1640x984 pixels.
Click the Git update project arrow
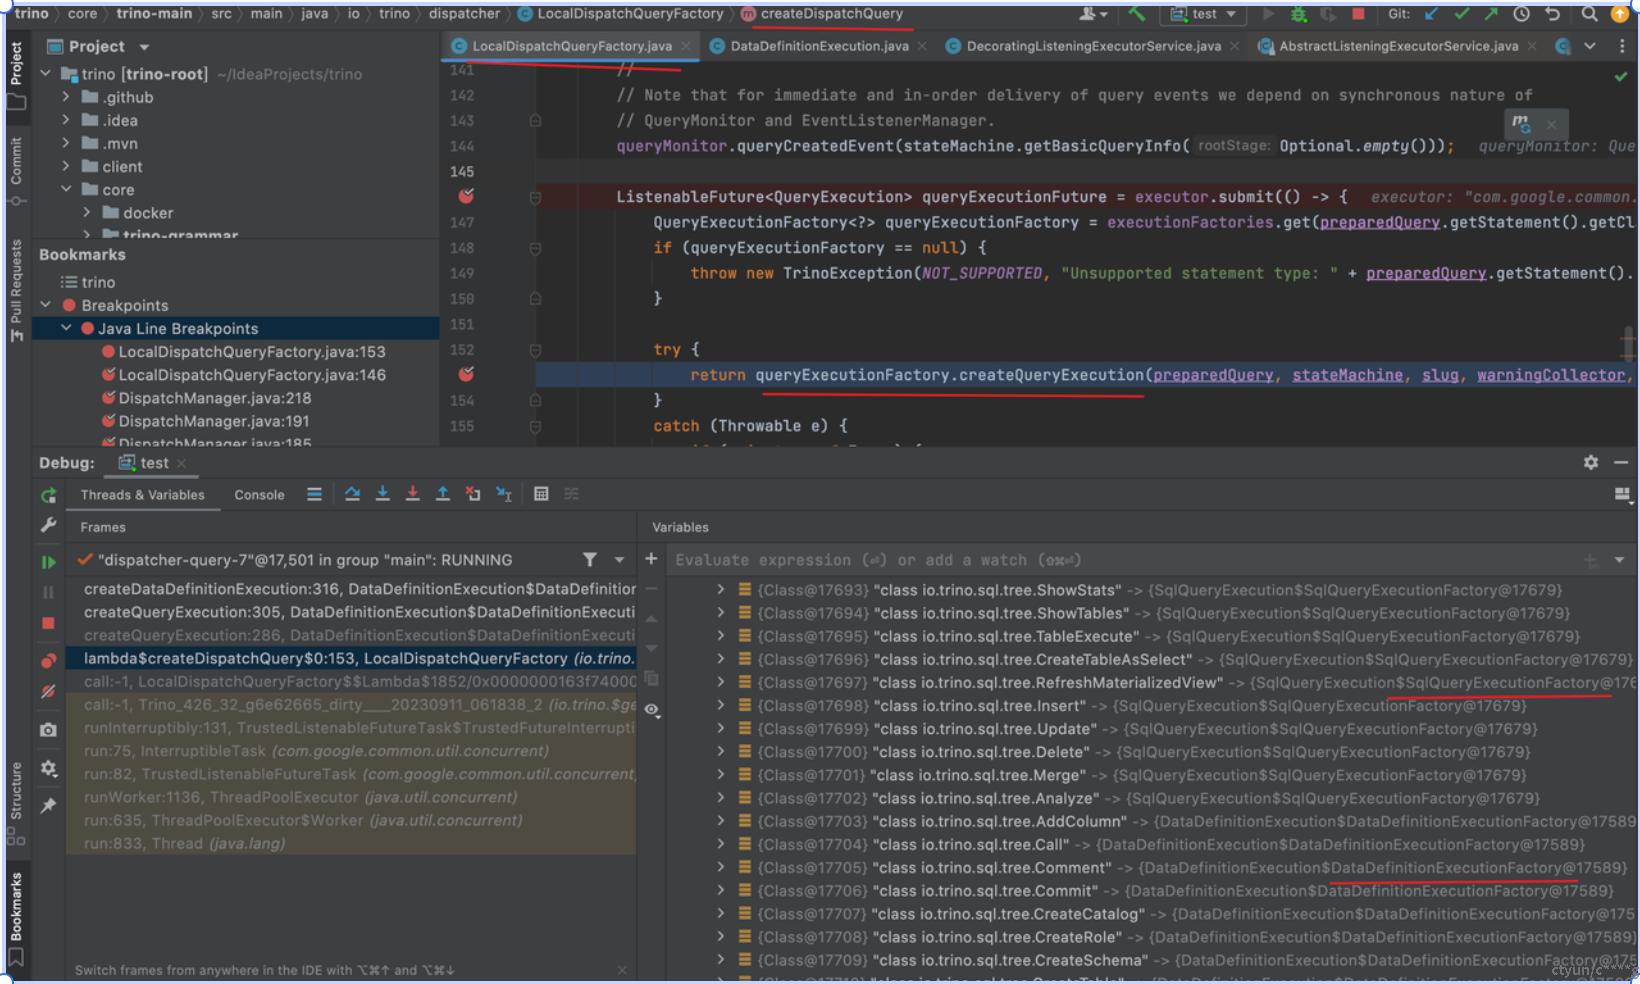[1432, 14]
